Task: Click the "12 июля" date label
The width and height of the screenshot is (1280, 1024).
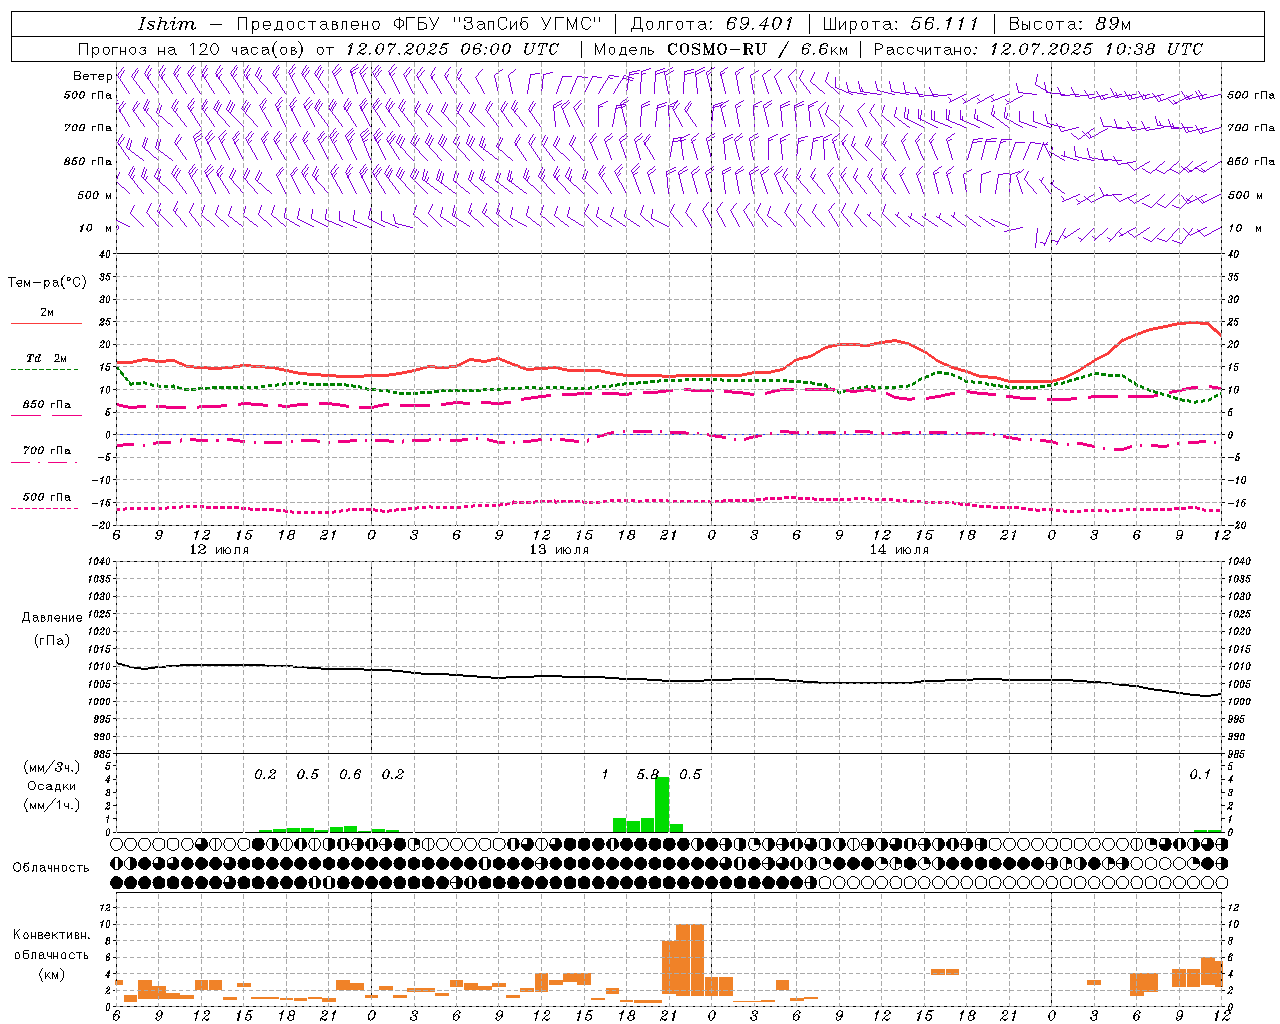Action: tap(219, 550)
